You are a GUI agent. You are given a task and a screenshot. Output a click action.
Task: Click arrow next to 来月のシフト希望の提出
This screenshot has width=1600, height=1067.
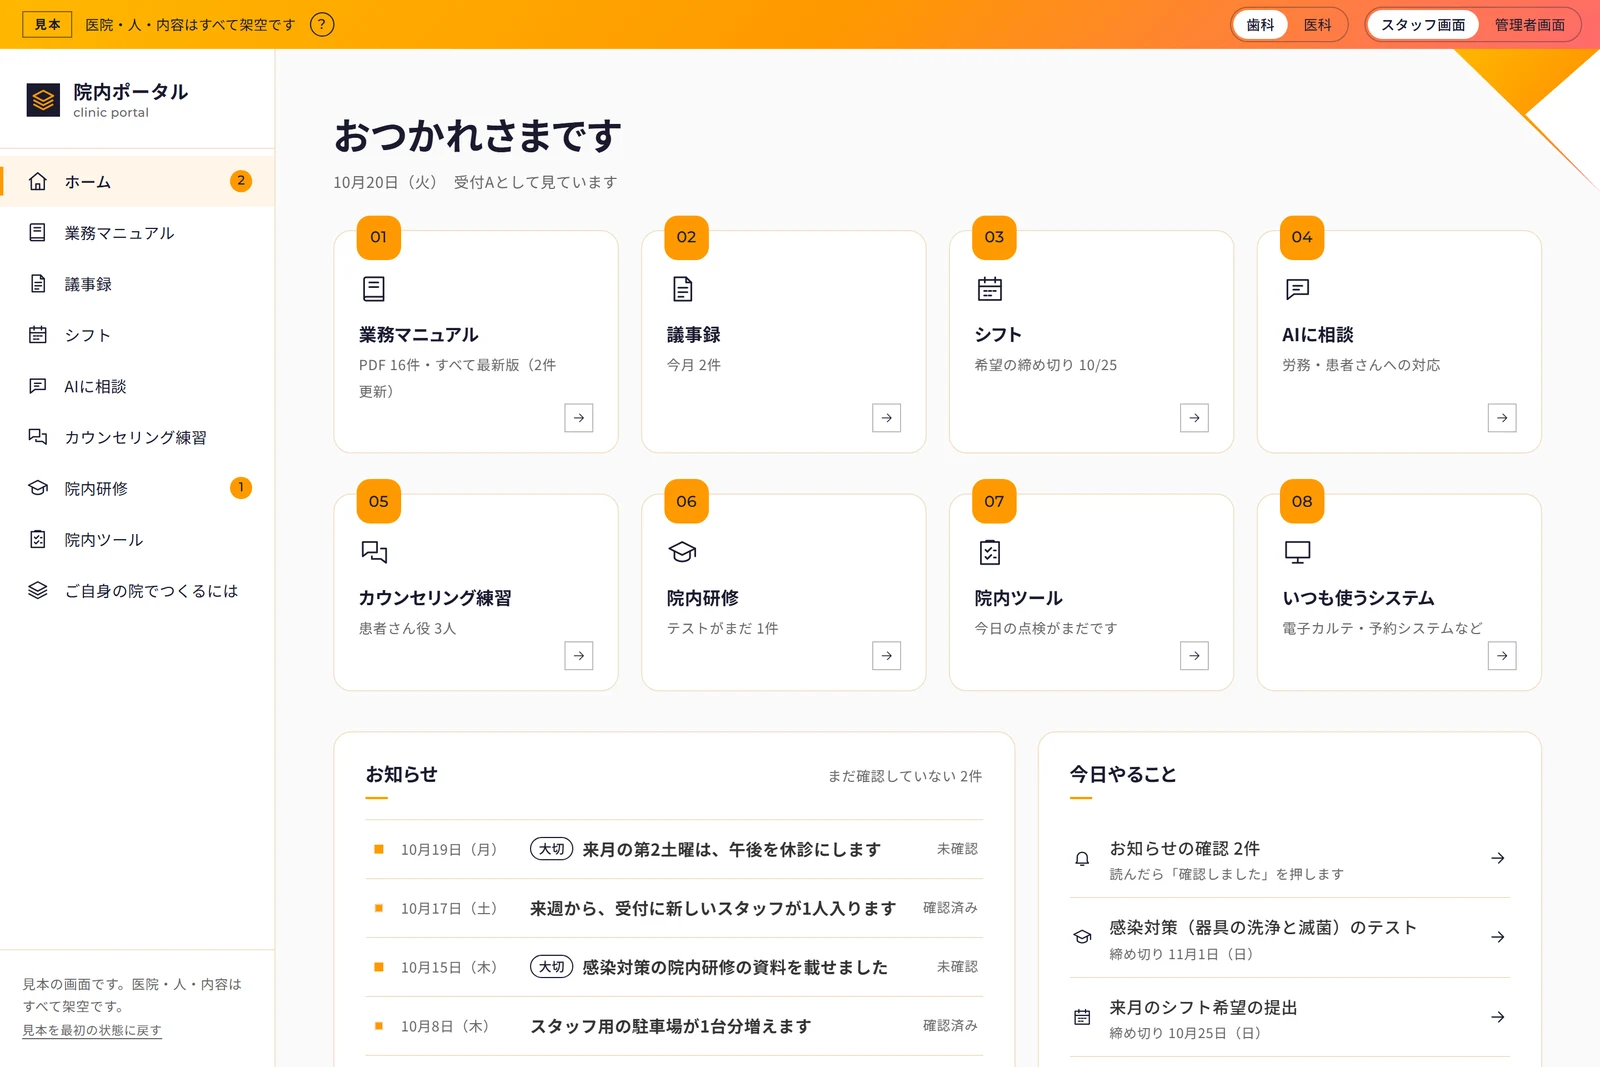click(x=1498, y=1017)
